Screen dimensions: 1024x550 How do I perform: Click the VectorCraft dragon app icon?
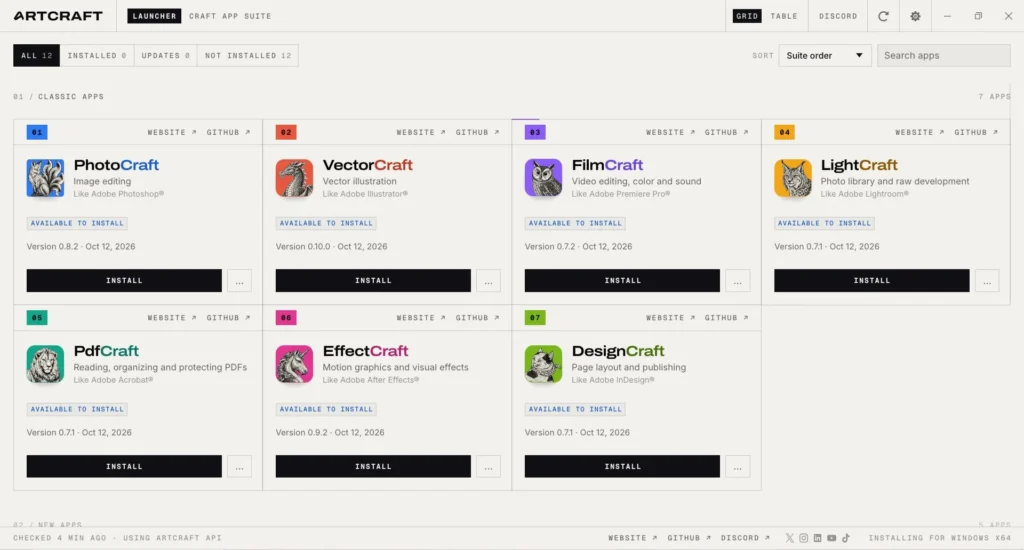(294, 178)
